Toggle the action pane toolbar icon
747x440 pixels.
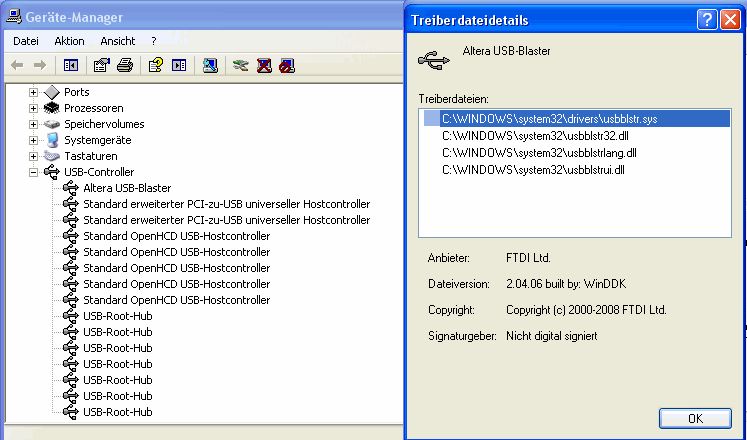point(179,65)
